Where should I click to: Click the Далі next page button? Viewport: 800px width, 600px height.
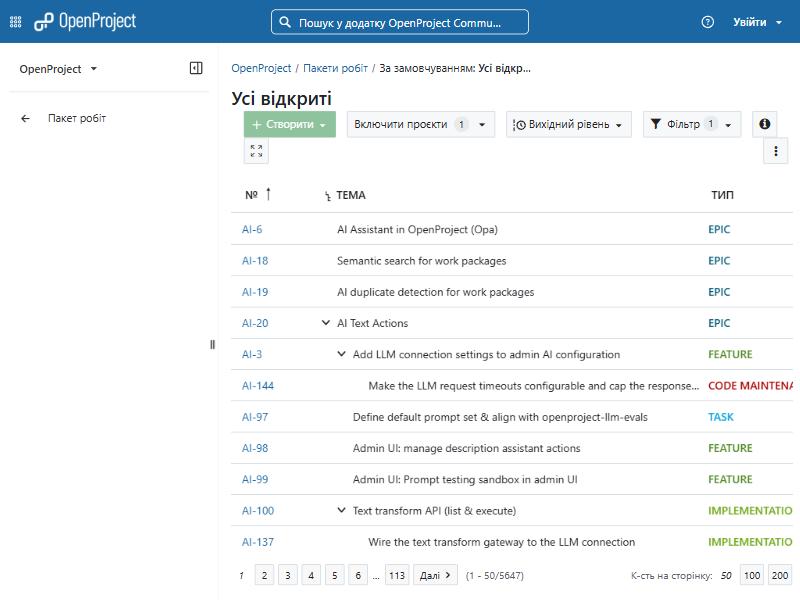point(435,575)
